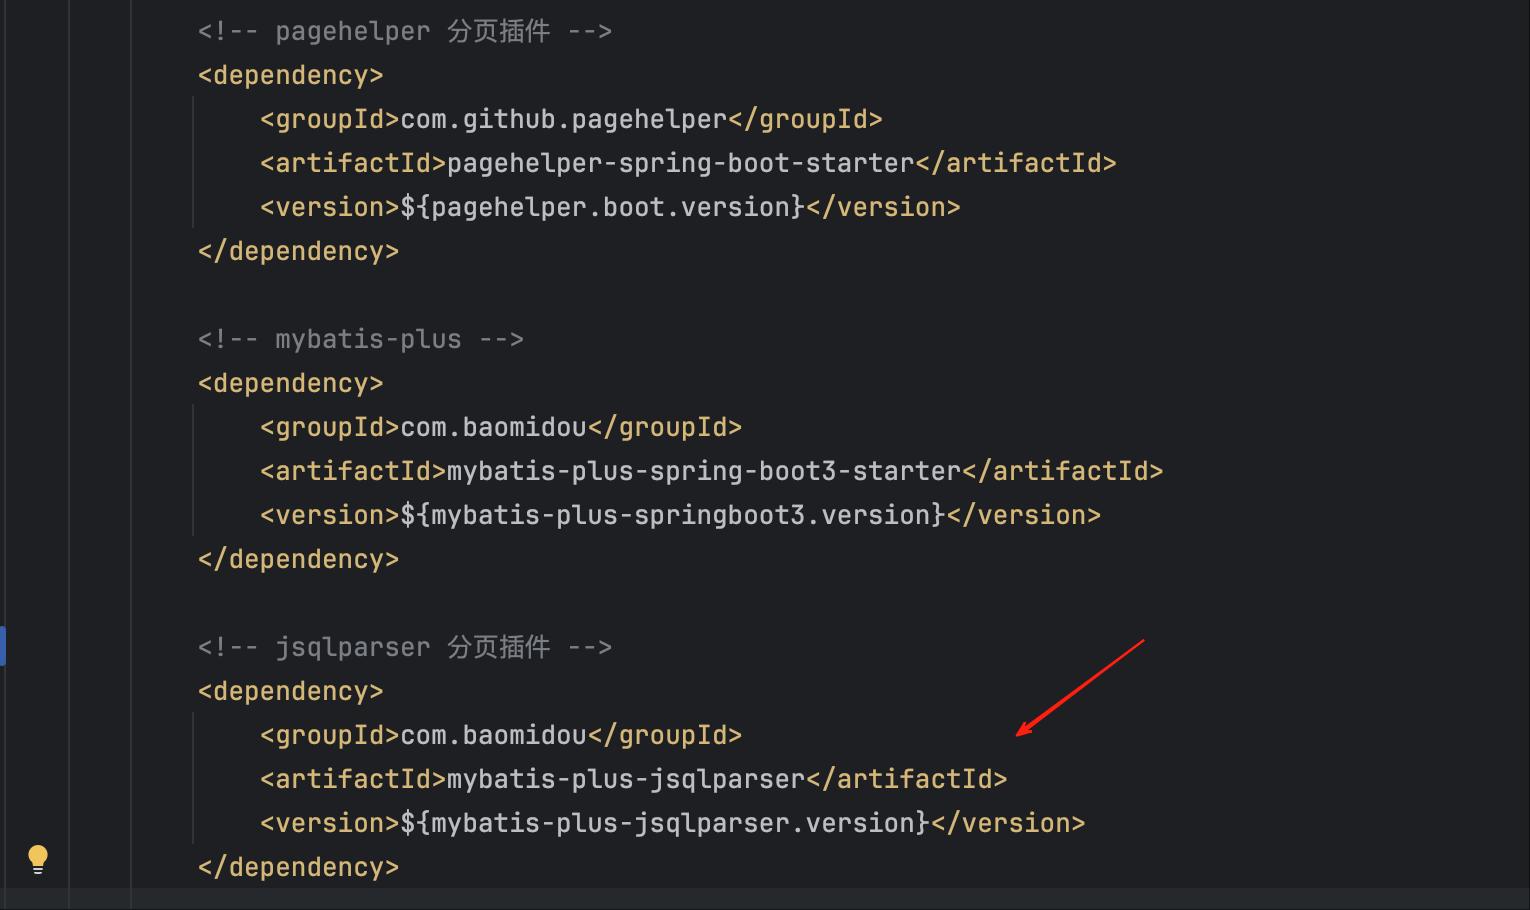Image resolution: width=1530 pixels, height=910 pixels.
Task: Click the opening dependency tag below jsqlparser comment
Action: pyautogui.click(x=290, y=692)
